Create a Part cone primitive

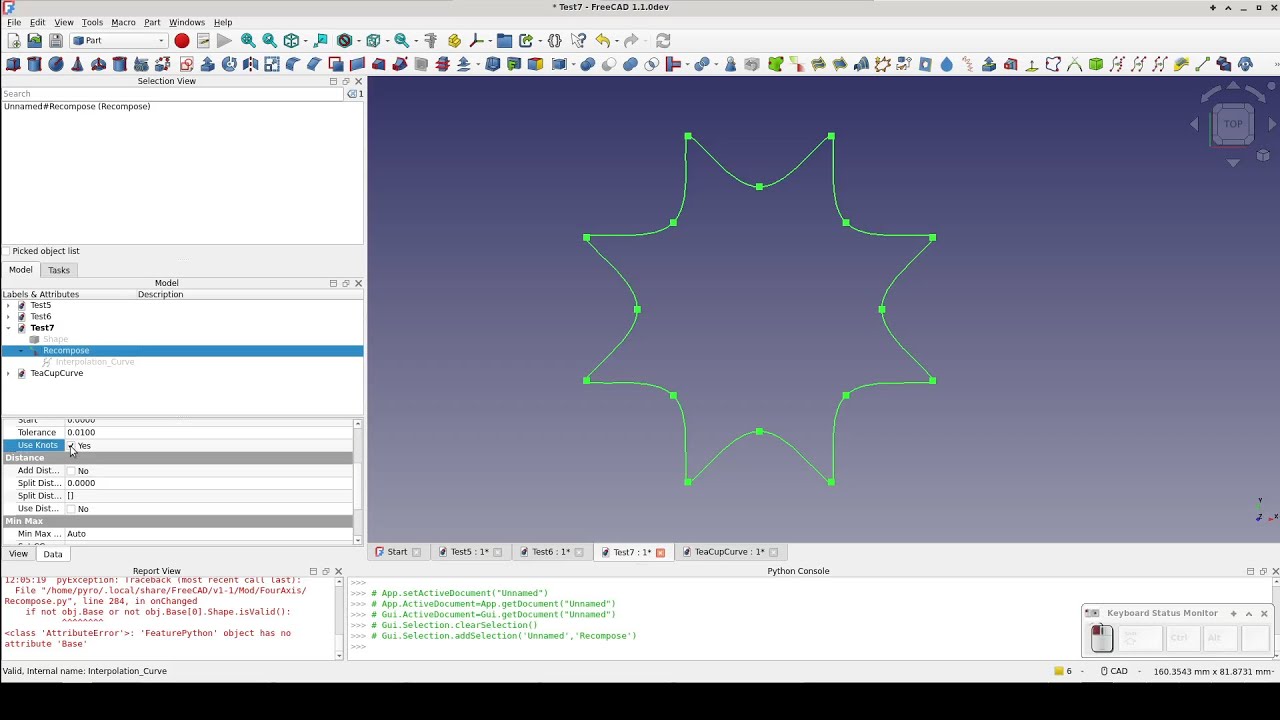tap(77, 65)
